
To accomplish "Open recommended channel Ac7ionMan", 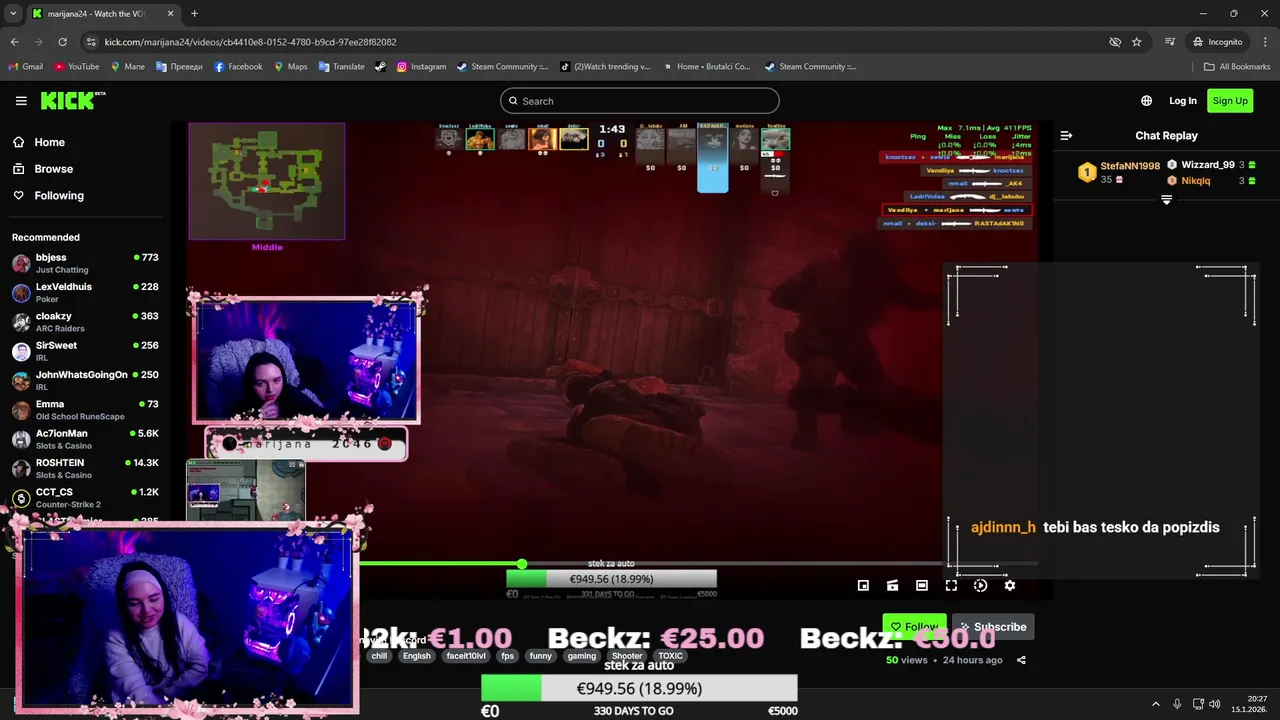I will tap(85, 439).
